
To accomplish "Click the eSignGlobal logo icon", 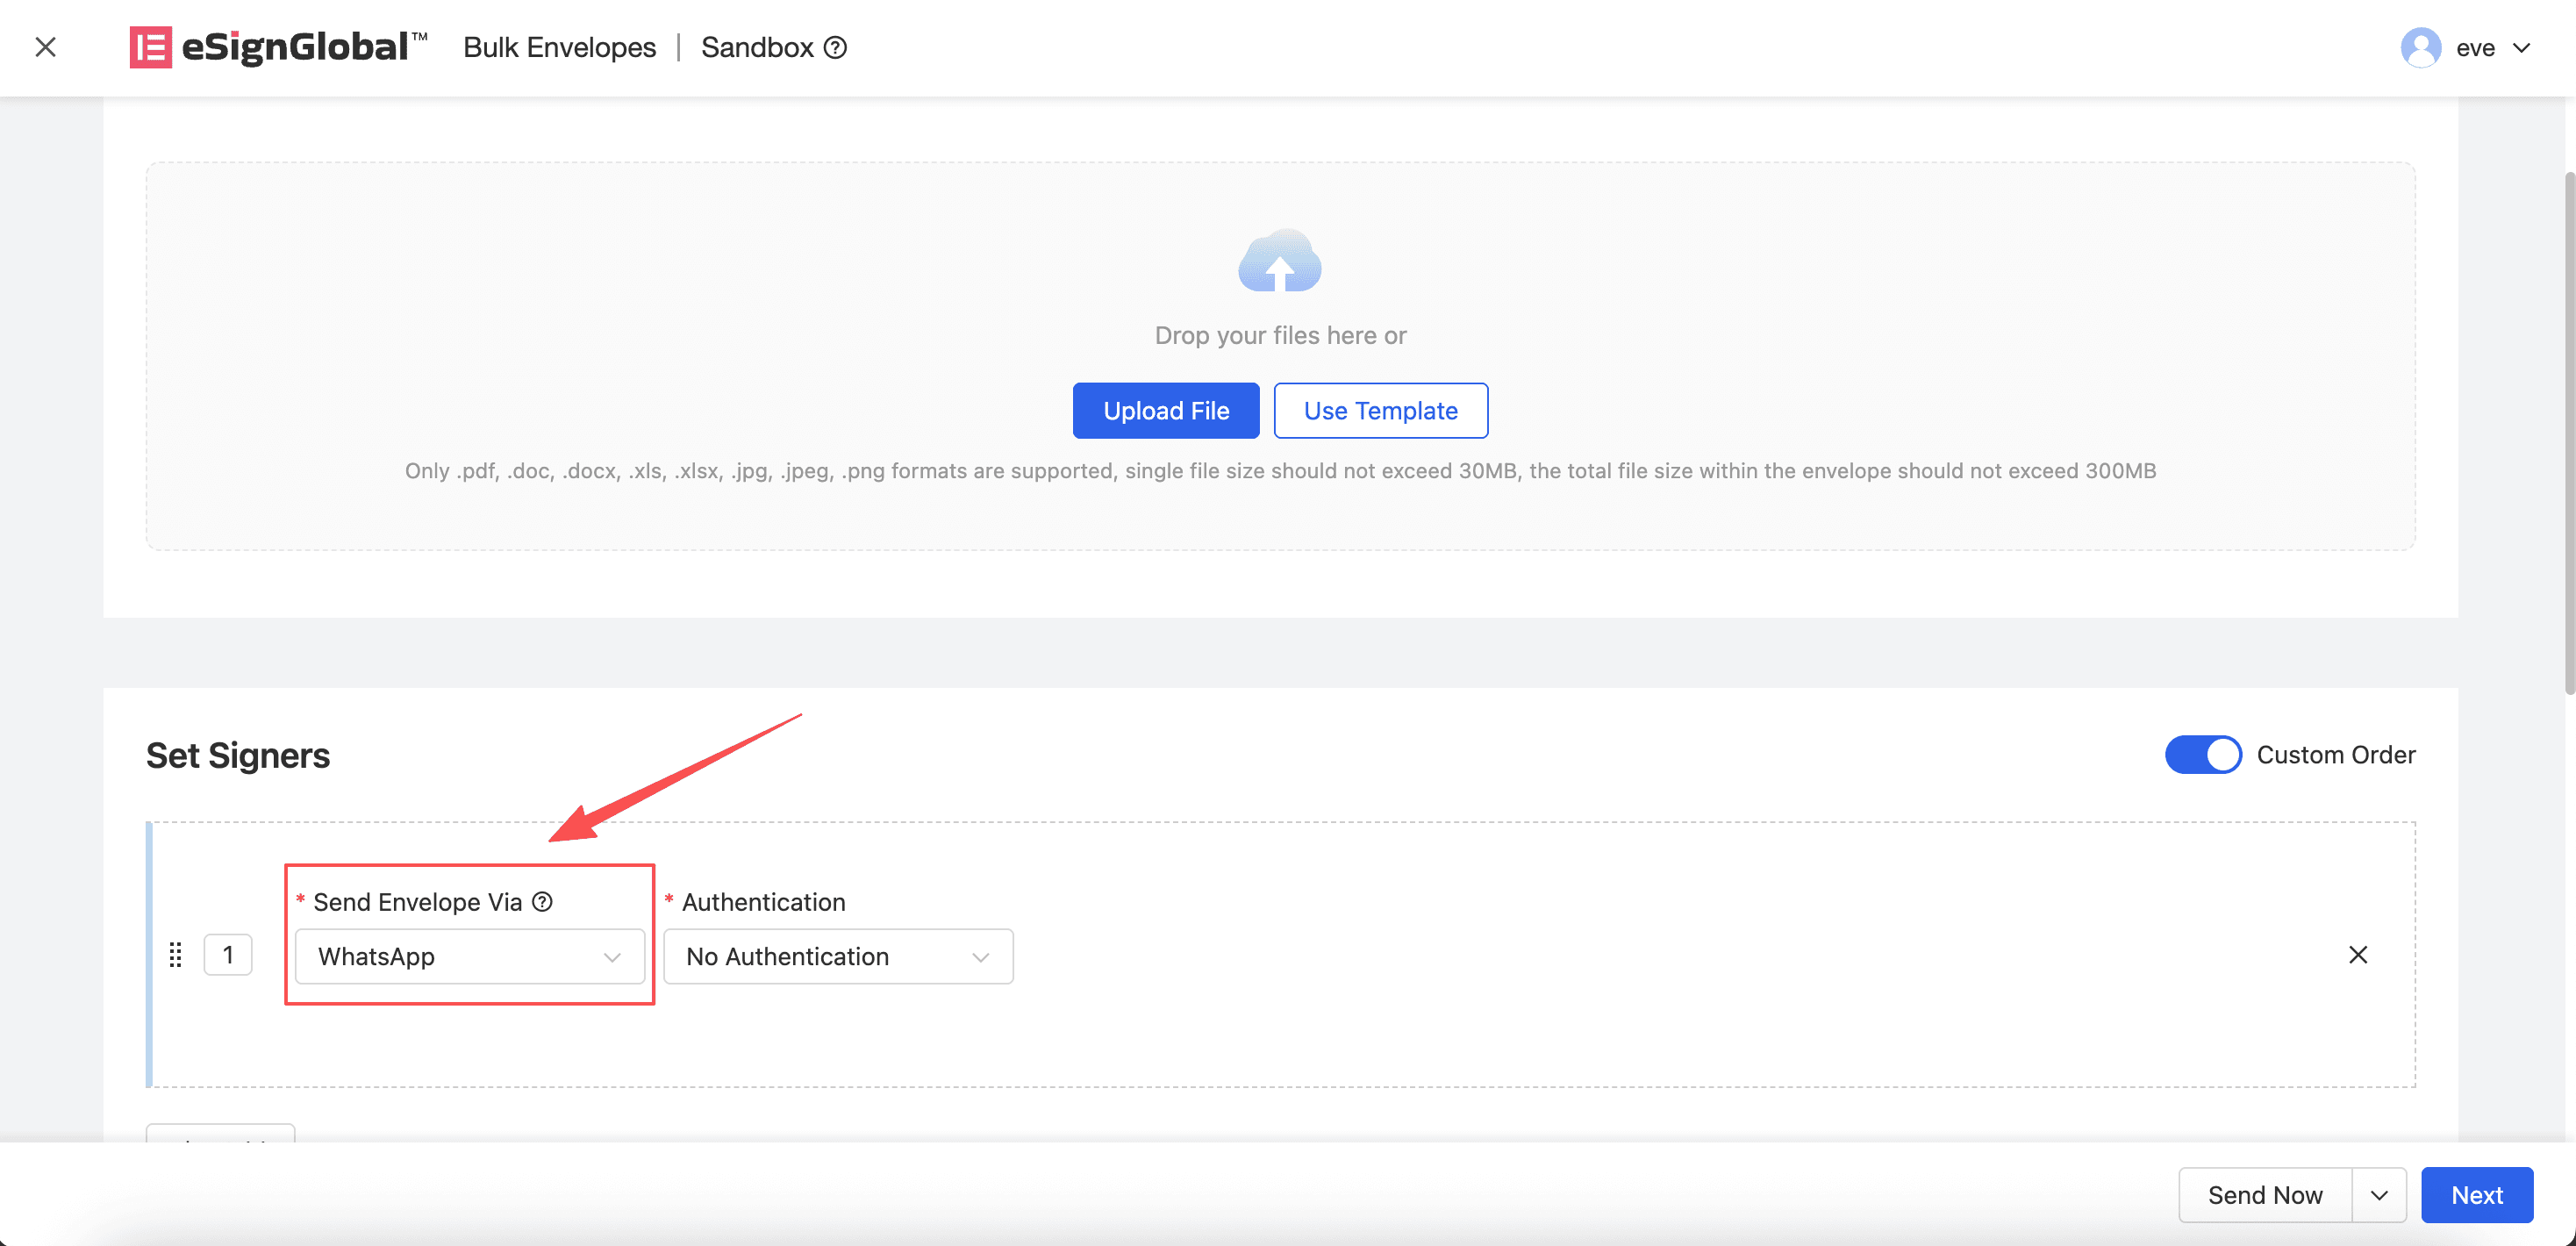I will (x=150, y=47).
